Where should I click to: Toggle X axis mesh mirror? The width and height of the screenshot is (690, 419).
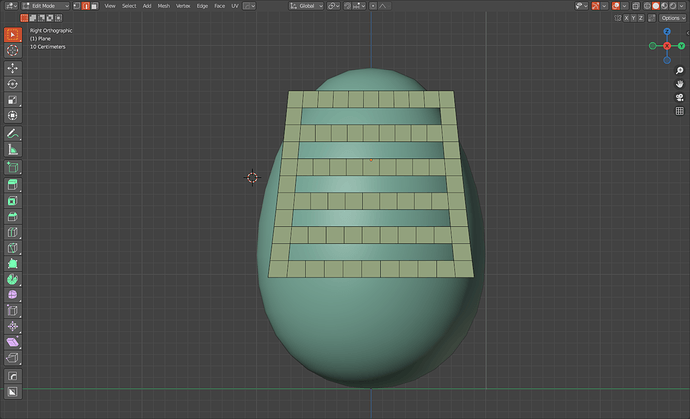(626, 18)
